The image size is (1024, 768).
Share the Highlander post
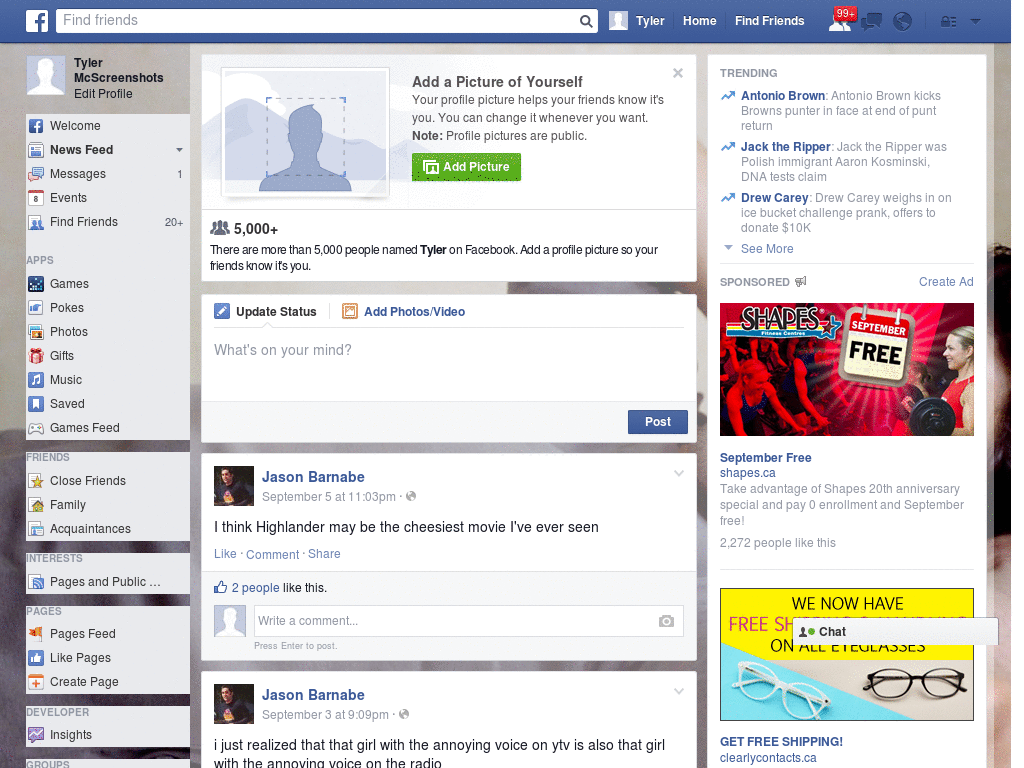pyautogui.click(x=324, y=554)
